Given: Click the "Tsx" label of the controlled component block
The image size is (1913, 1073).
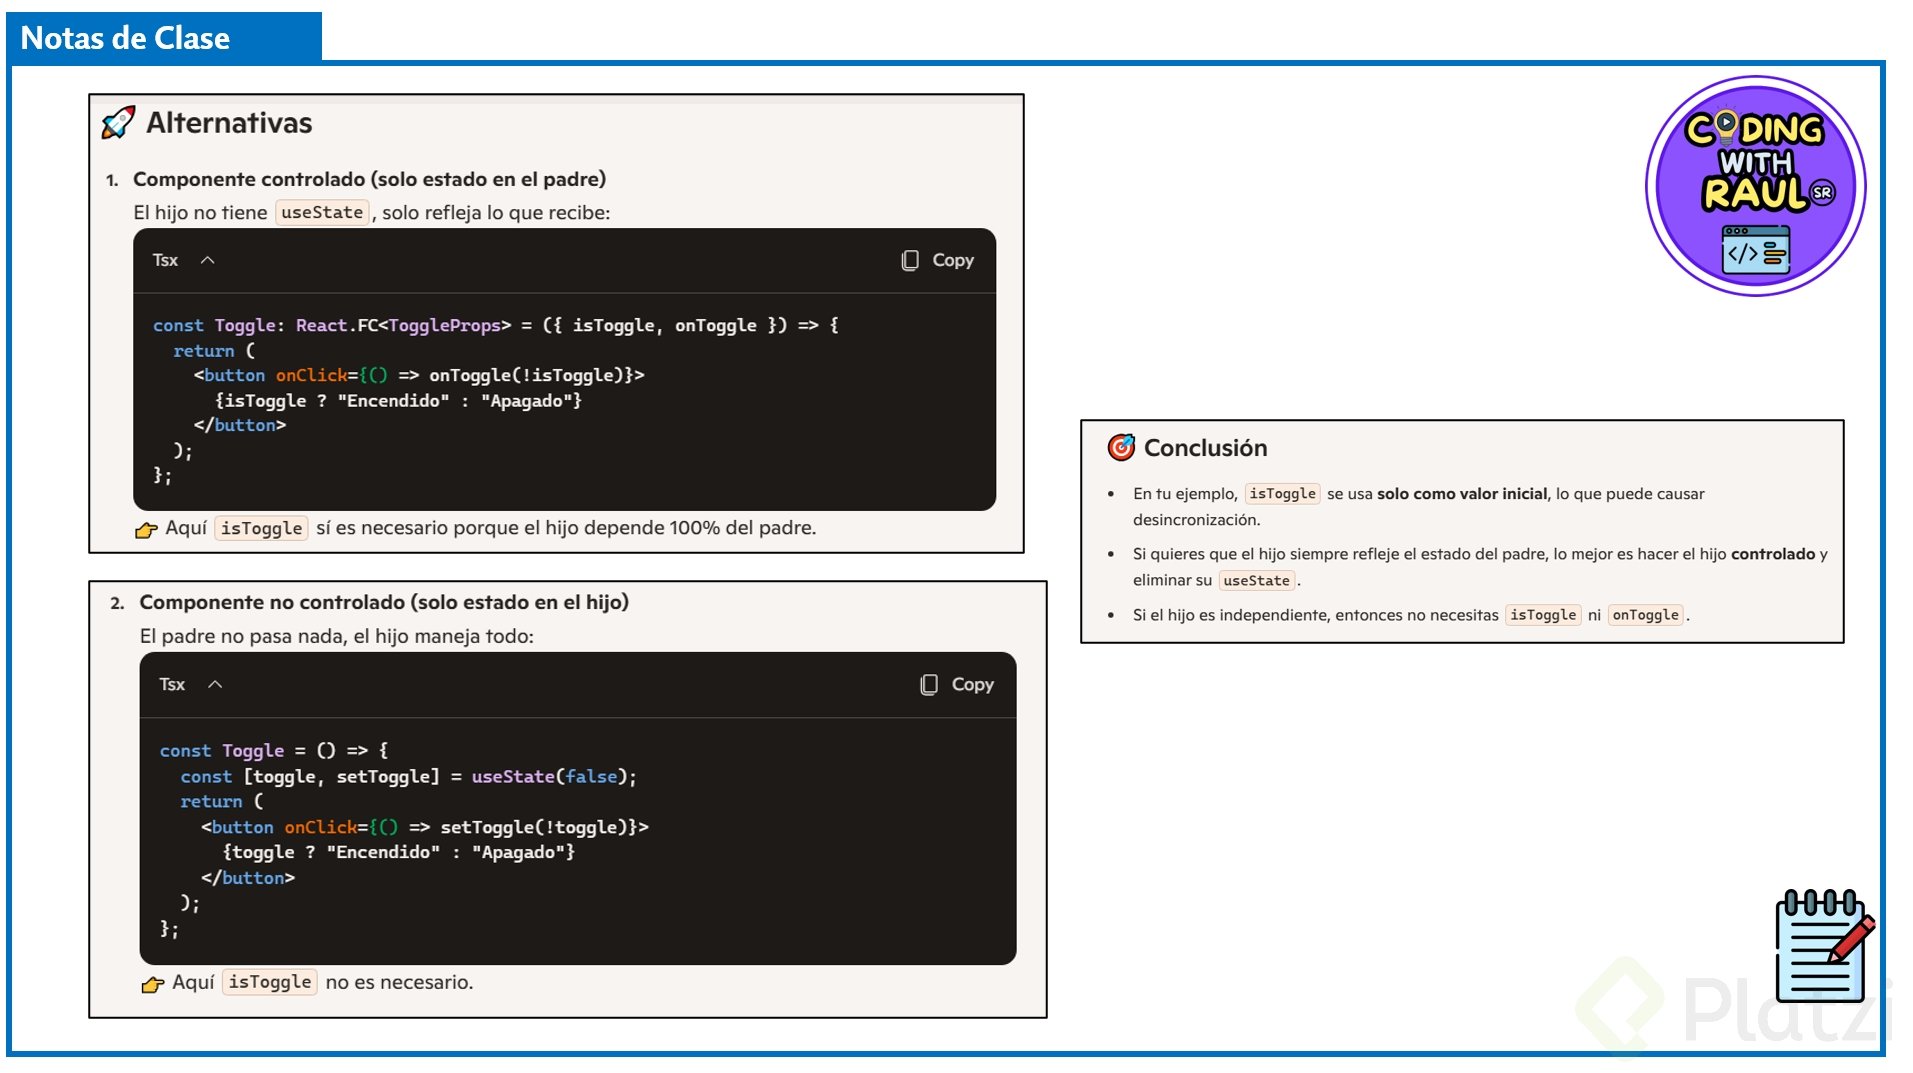Looking at the screenshot, I should pyautogui.click(x=165, y=260).
